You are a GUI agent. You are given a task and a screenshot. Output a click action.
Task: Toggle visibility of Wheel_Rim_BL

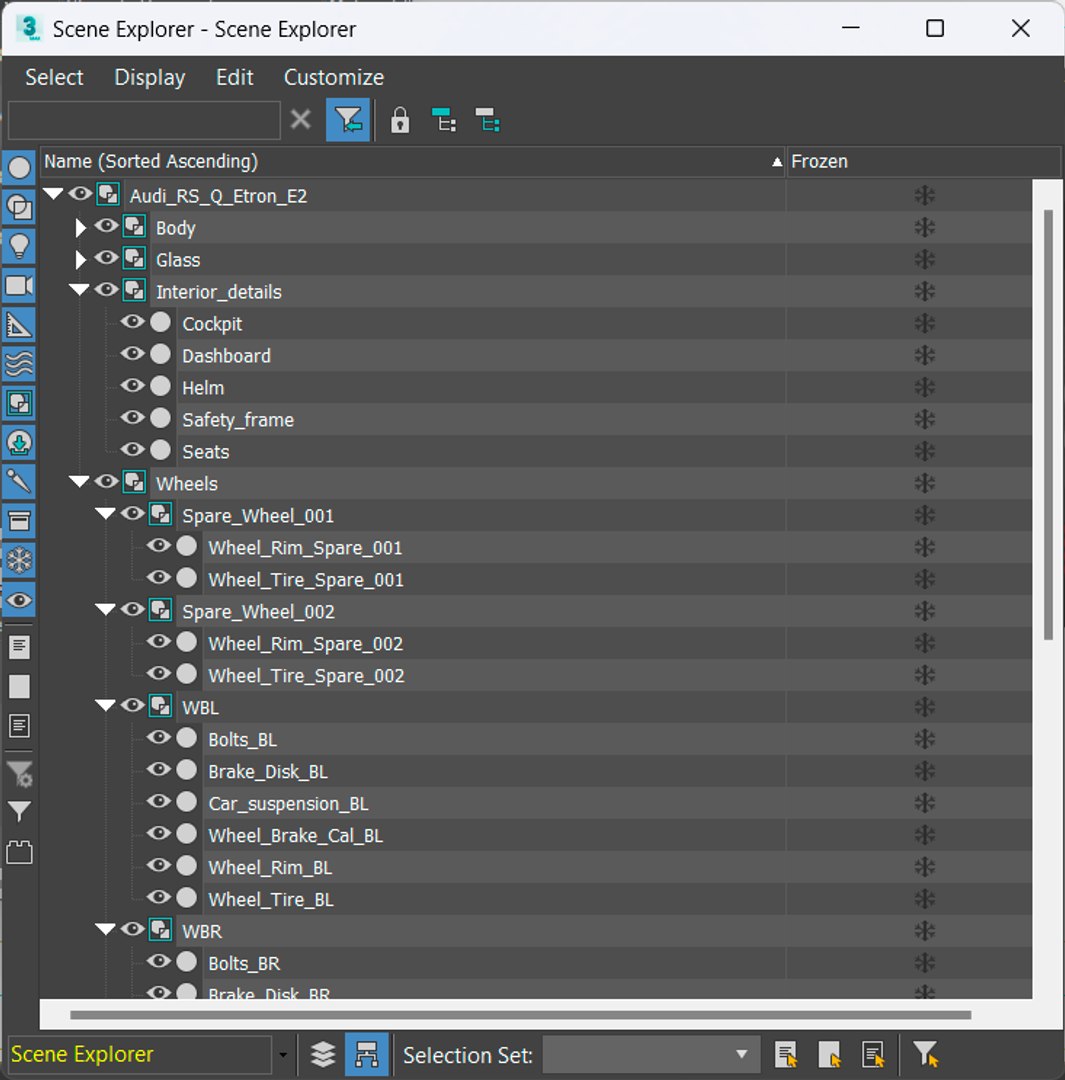158,864
